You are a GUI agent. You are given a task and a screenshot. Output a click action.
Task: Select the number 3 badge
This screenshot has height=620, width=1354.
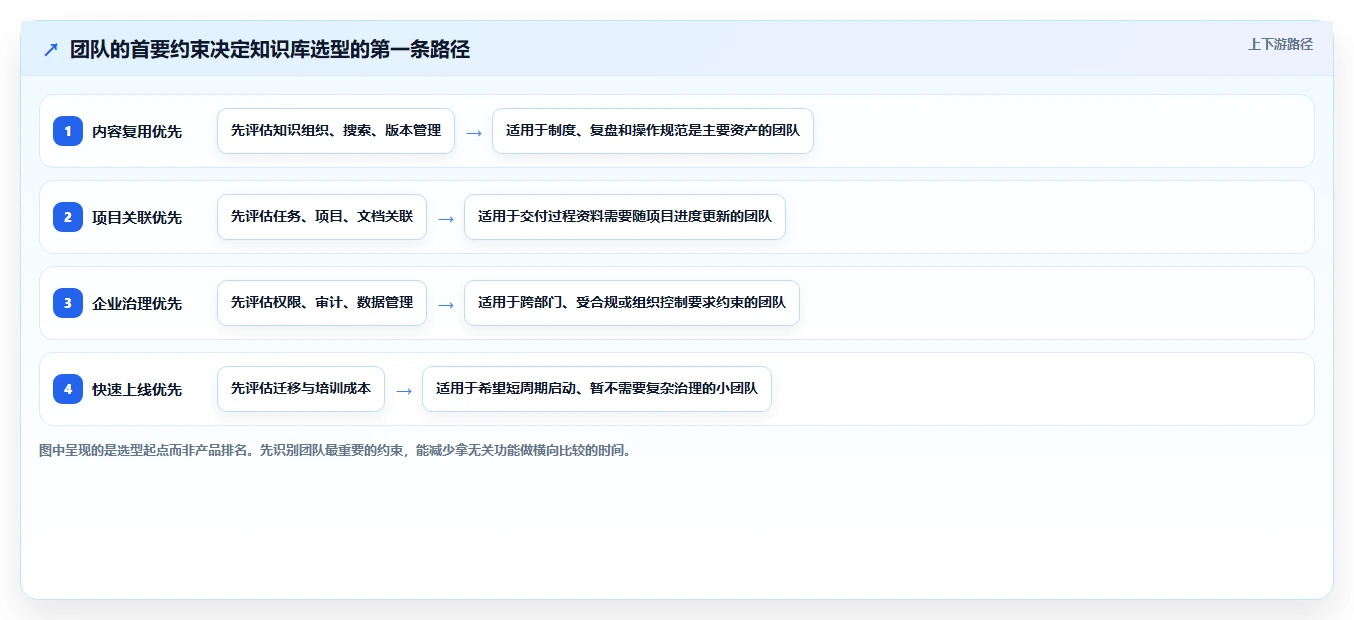68,303
